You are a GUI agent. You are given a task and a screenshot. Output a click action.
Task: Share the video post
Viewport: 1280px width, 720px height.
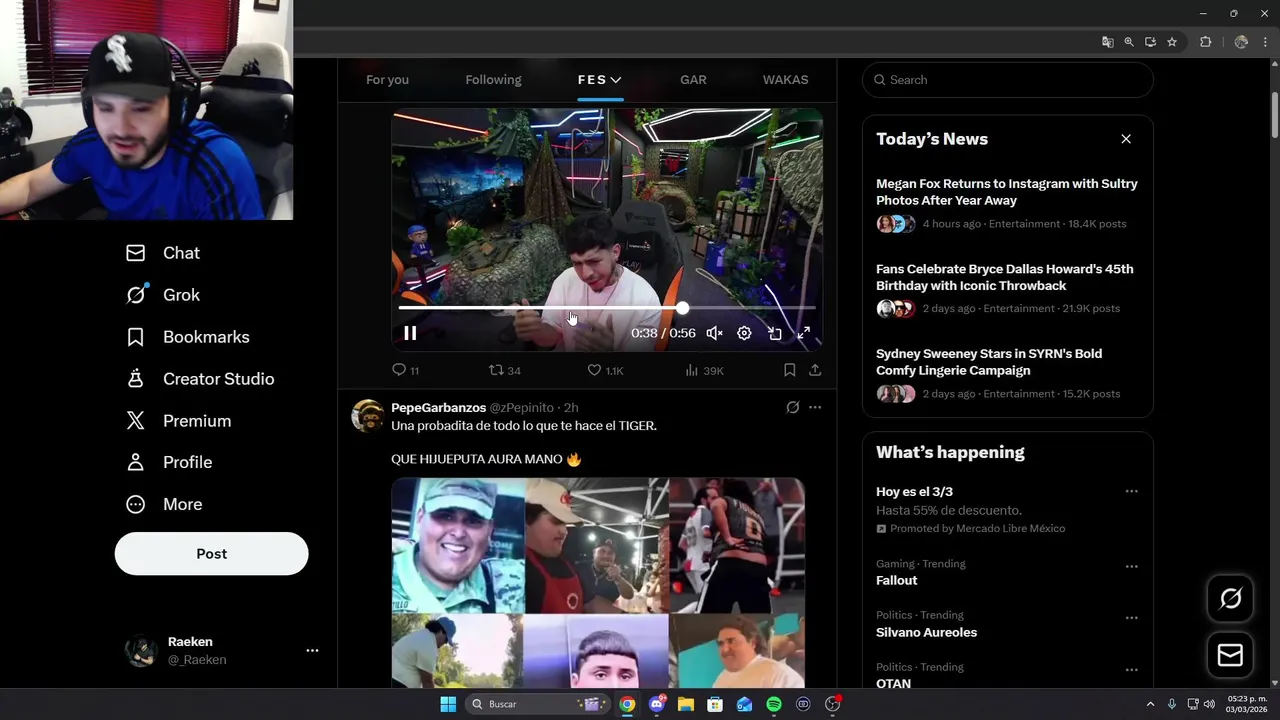[x=815, y=370]
